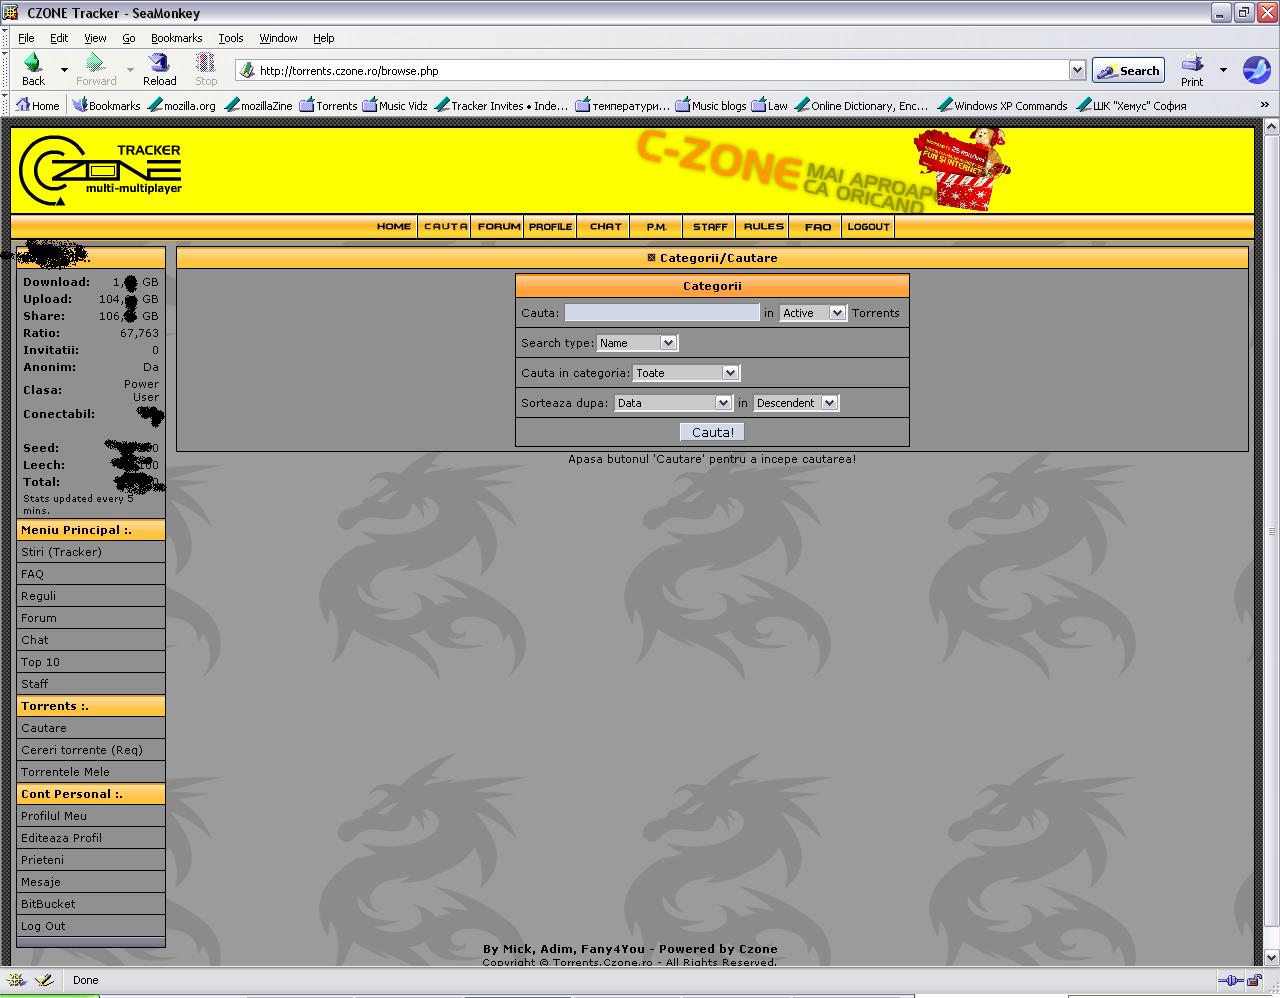The width and height of the screenshot is (1280, 998).
Task: Click the security lock status icon
Action: (1254, 981)
